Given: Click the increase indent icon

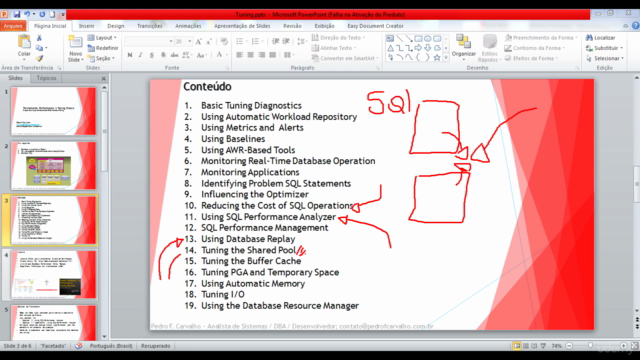Looking at the screenshot, I should tap(286, 41).
